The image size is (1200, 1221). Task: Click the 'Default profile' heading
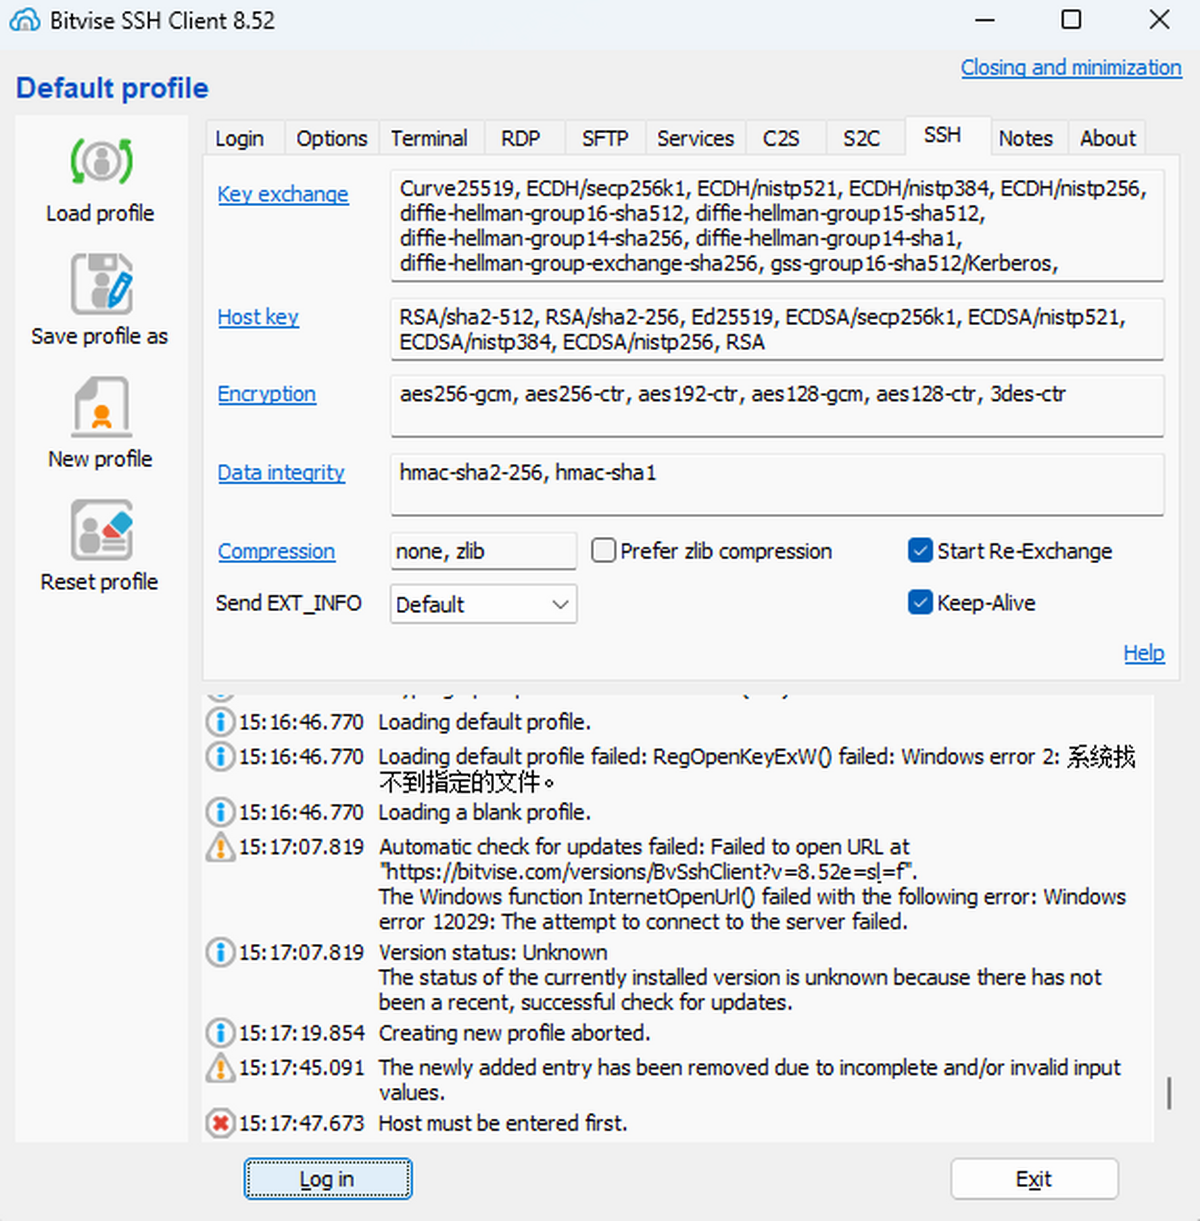[x=112, y=88]
